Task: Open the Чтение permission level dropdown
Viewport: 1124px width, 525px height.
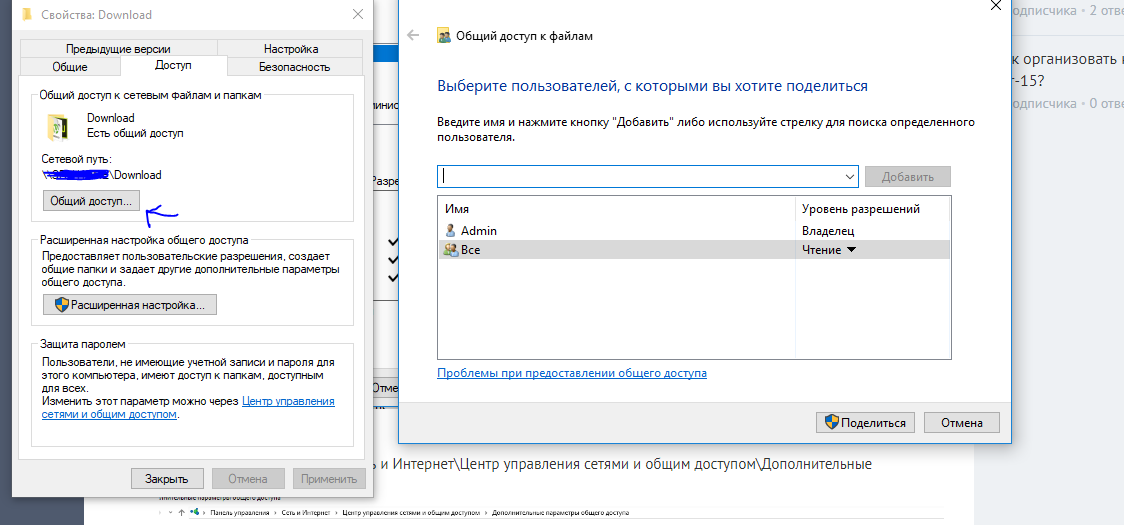Action: pyautogui.click(x=829, y=250)
